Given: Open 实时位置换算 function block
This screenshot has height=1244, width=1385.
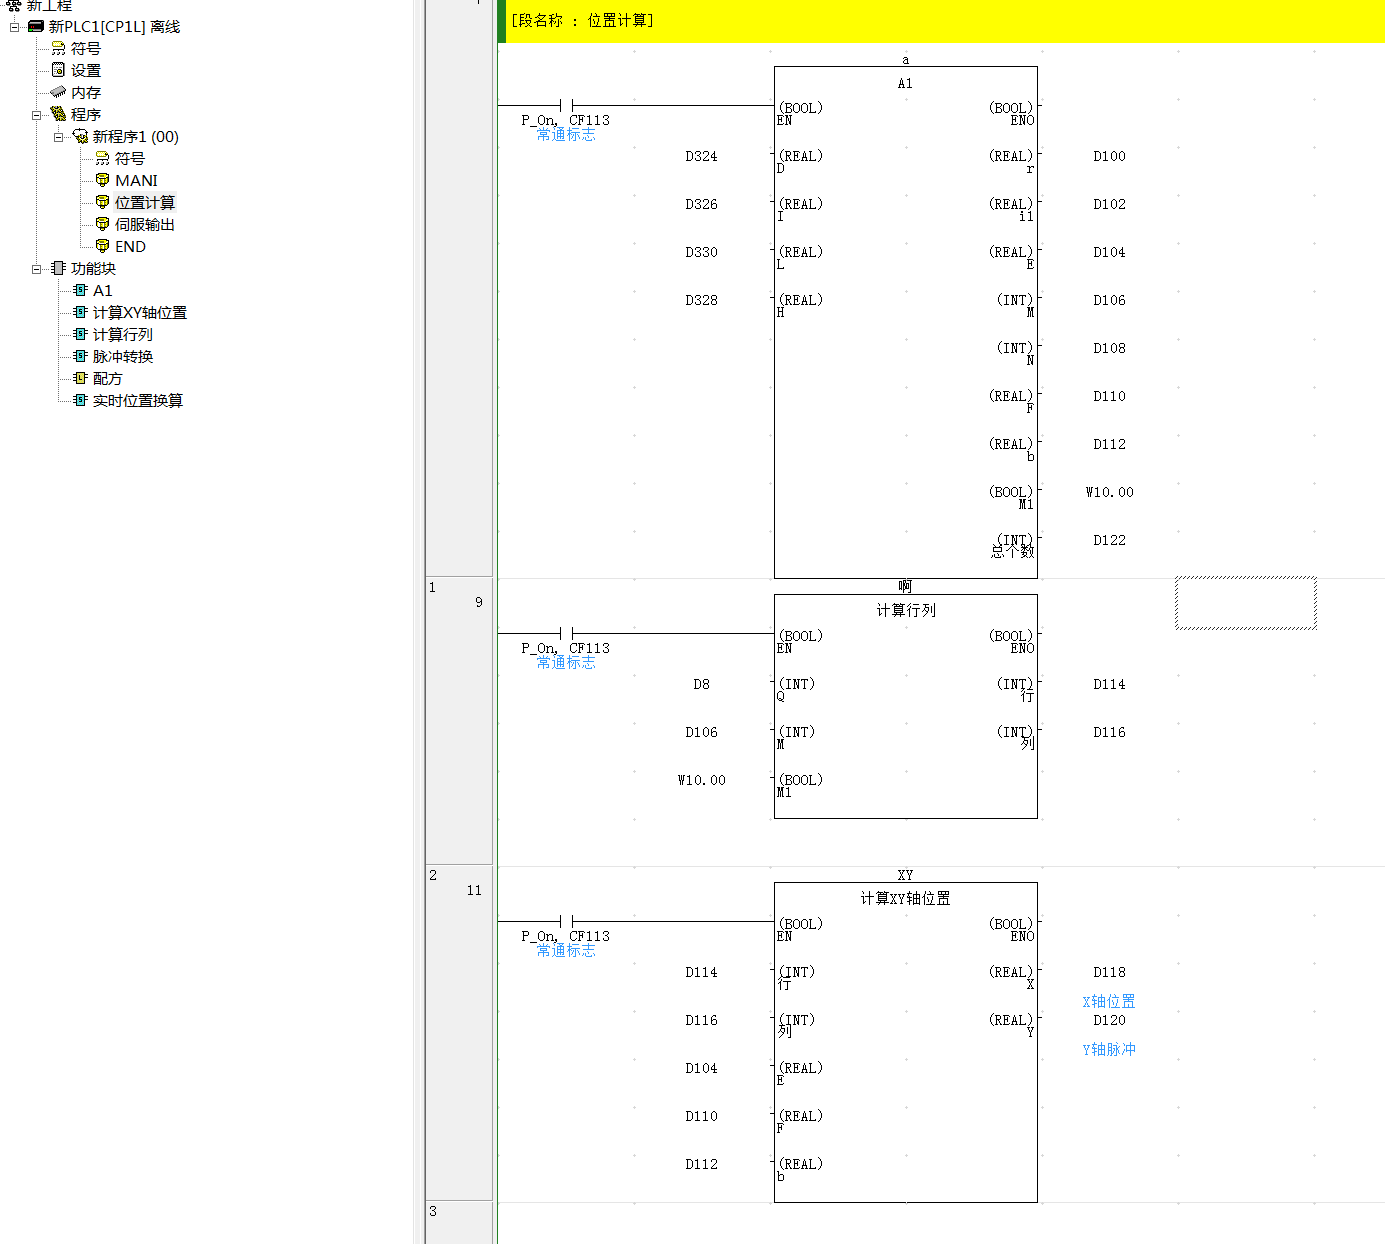Looking at the screenshot, I should point(137,400).
